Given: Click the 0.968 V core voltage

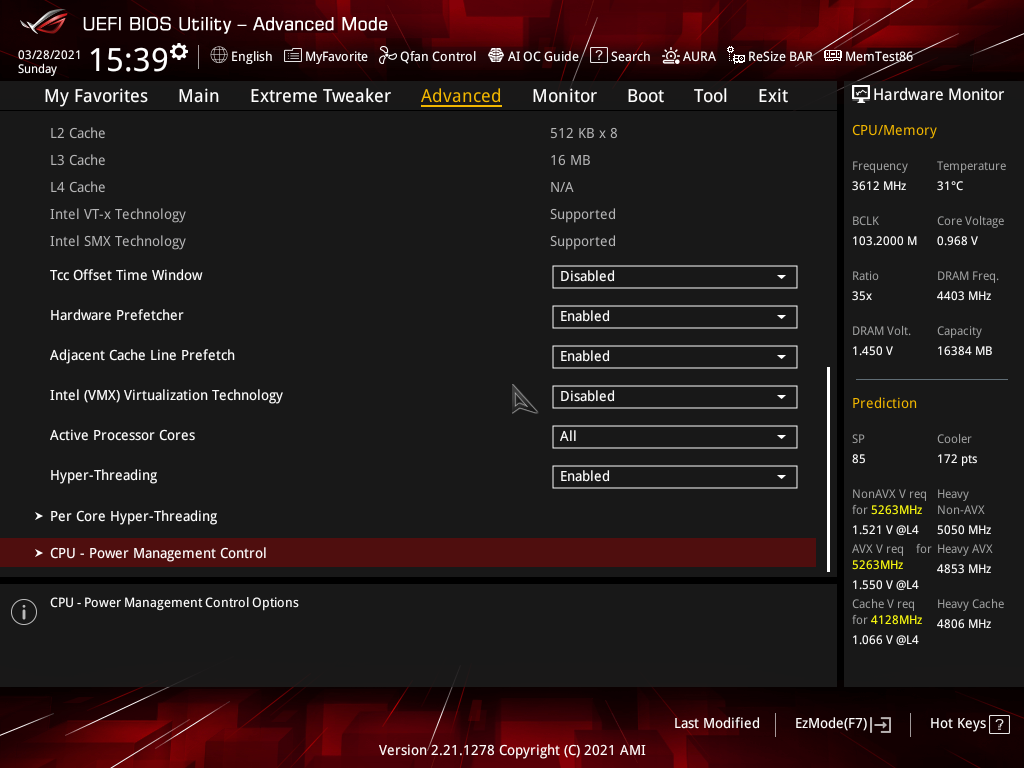Looking at the screenshot, I should 957,241.
